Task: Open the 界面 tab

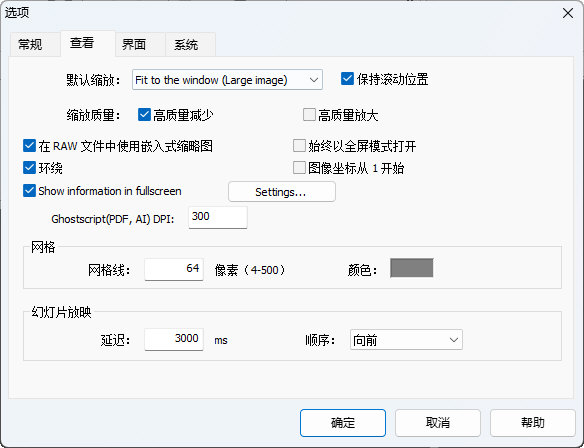Action: point(139,45)
